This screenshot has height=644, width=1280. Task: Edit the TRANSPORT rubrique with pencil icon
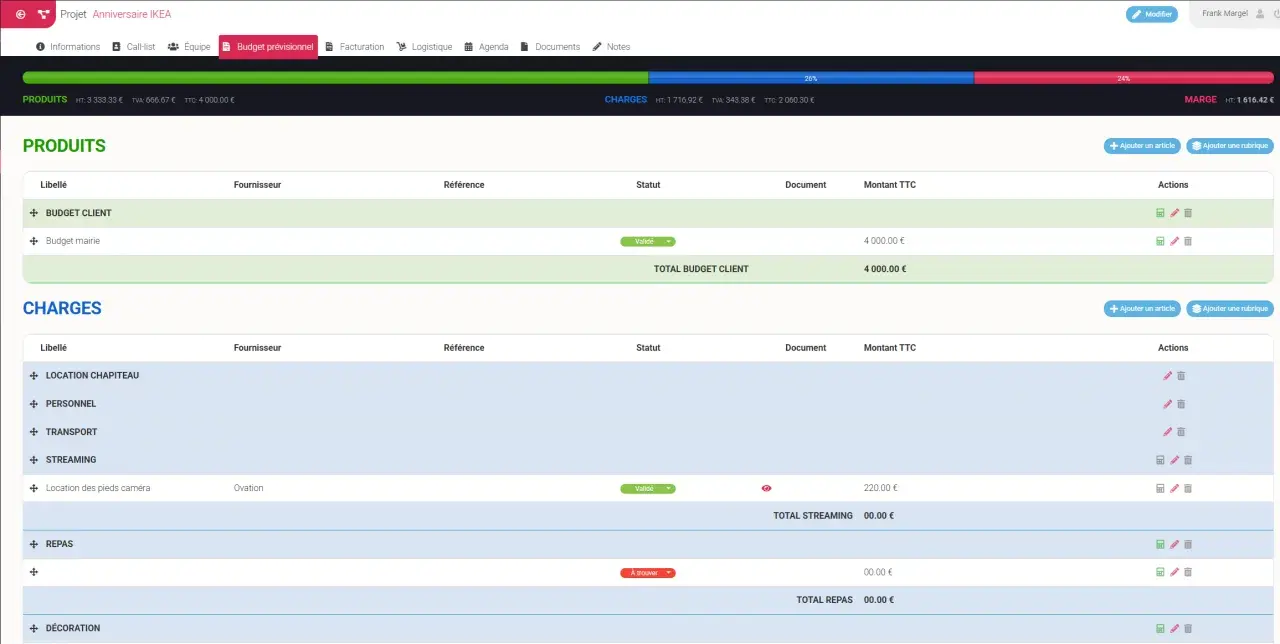coord(1167,432)
